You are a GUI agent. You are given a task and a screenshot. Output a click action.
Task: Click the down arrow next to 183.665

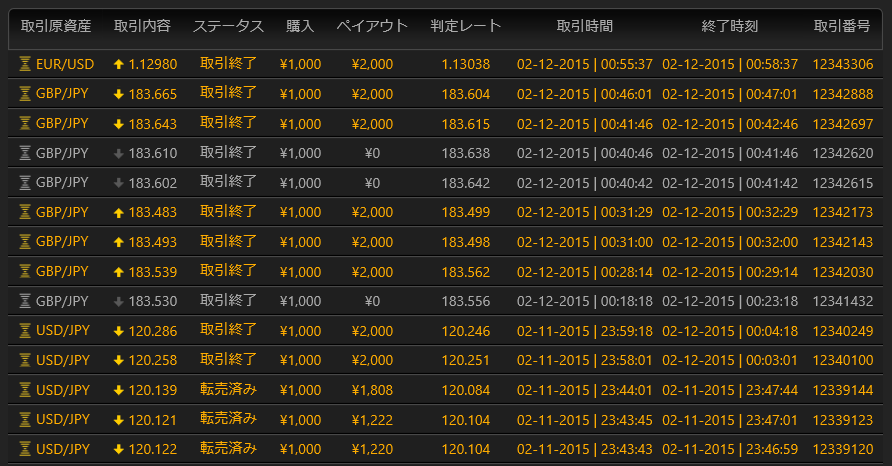[x=118, y=94]
